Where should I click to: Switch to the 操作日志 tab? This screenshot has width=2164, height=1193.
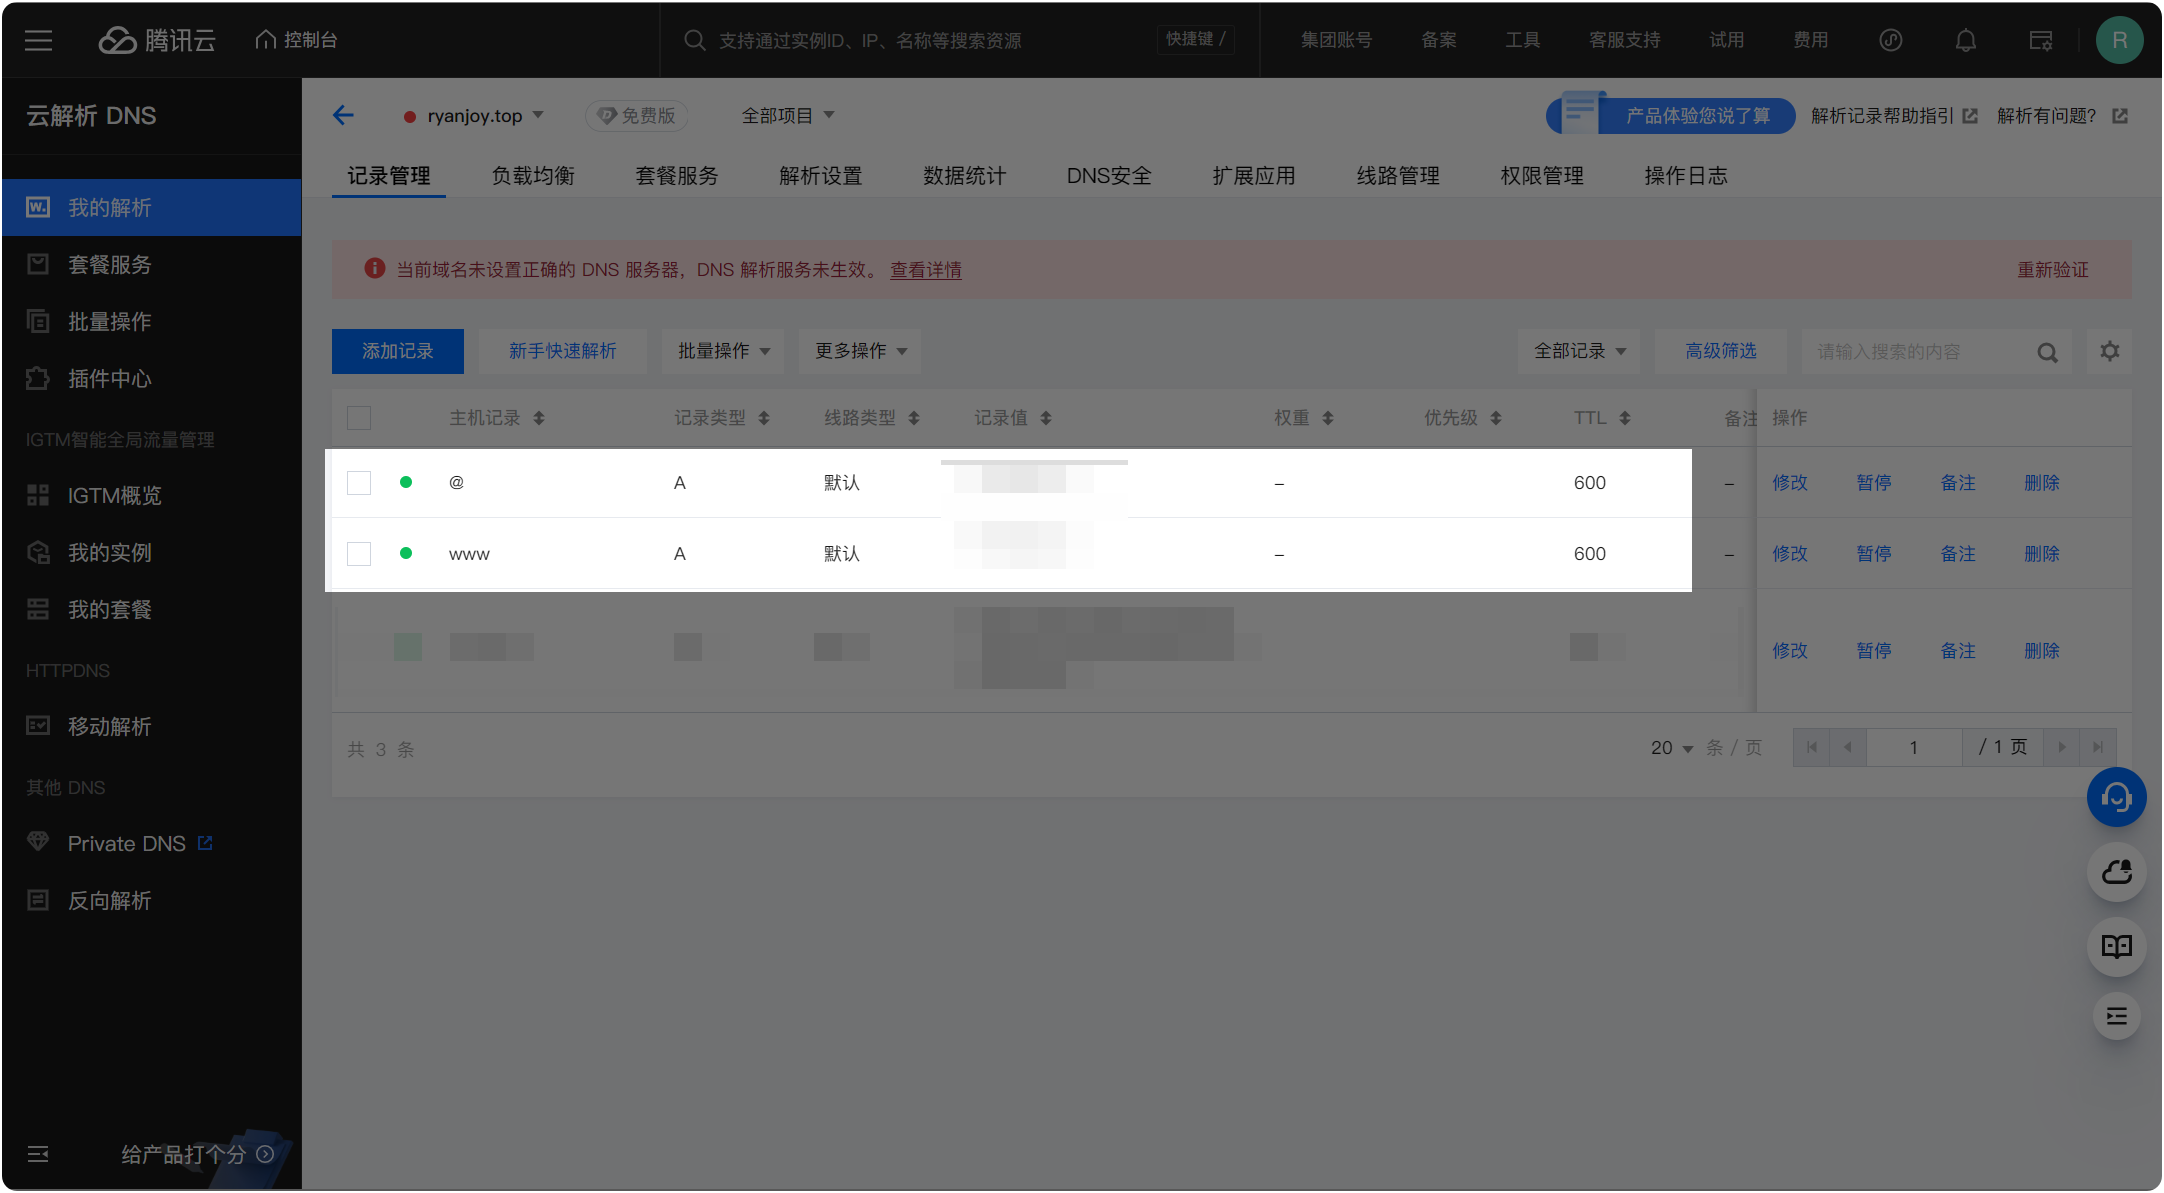click(1685, 175)
